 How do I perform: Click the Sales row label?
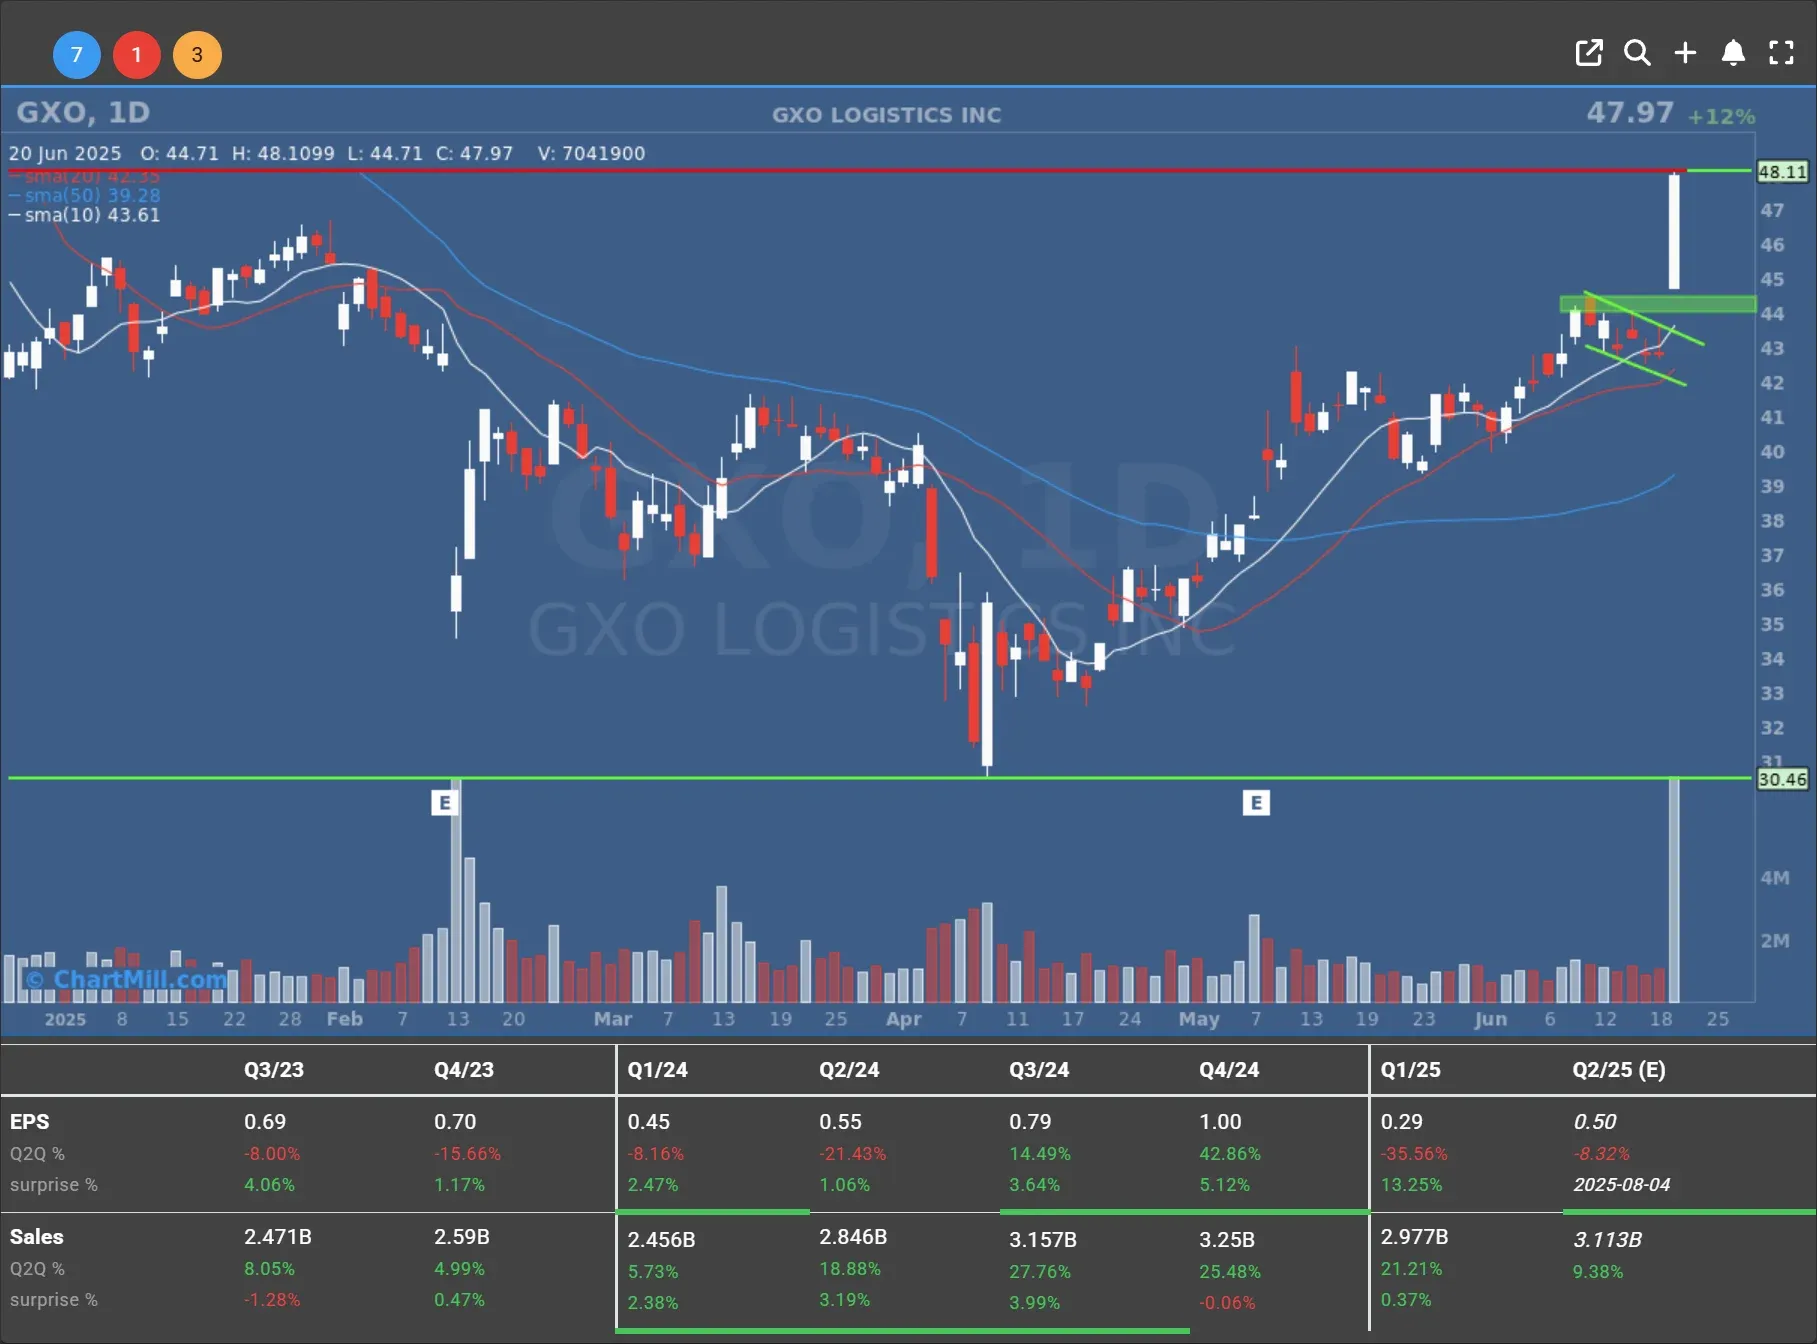(37, 1237)
